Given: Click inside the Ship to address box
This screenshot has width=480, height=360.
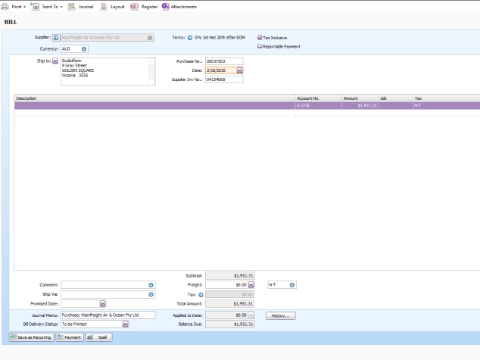Looking at the screenshot, I should click(x=108, y=71).
